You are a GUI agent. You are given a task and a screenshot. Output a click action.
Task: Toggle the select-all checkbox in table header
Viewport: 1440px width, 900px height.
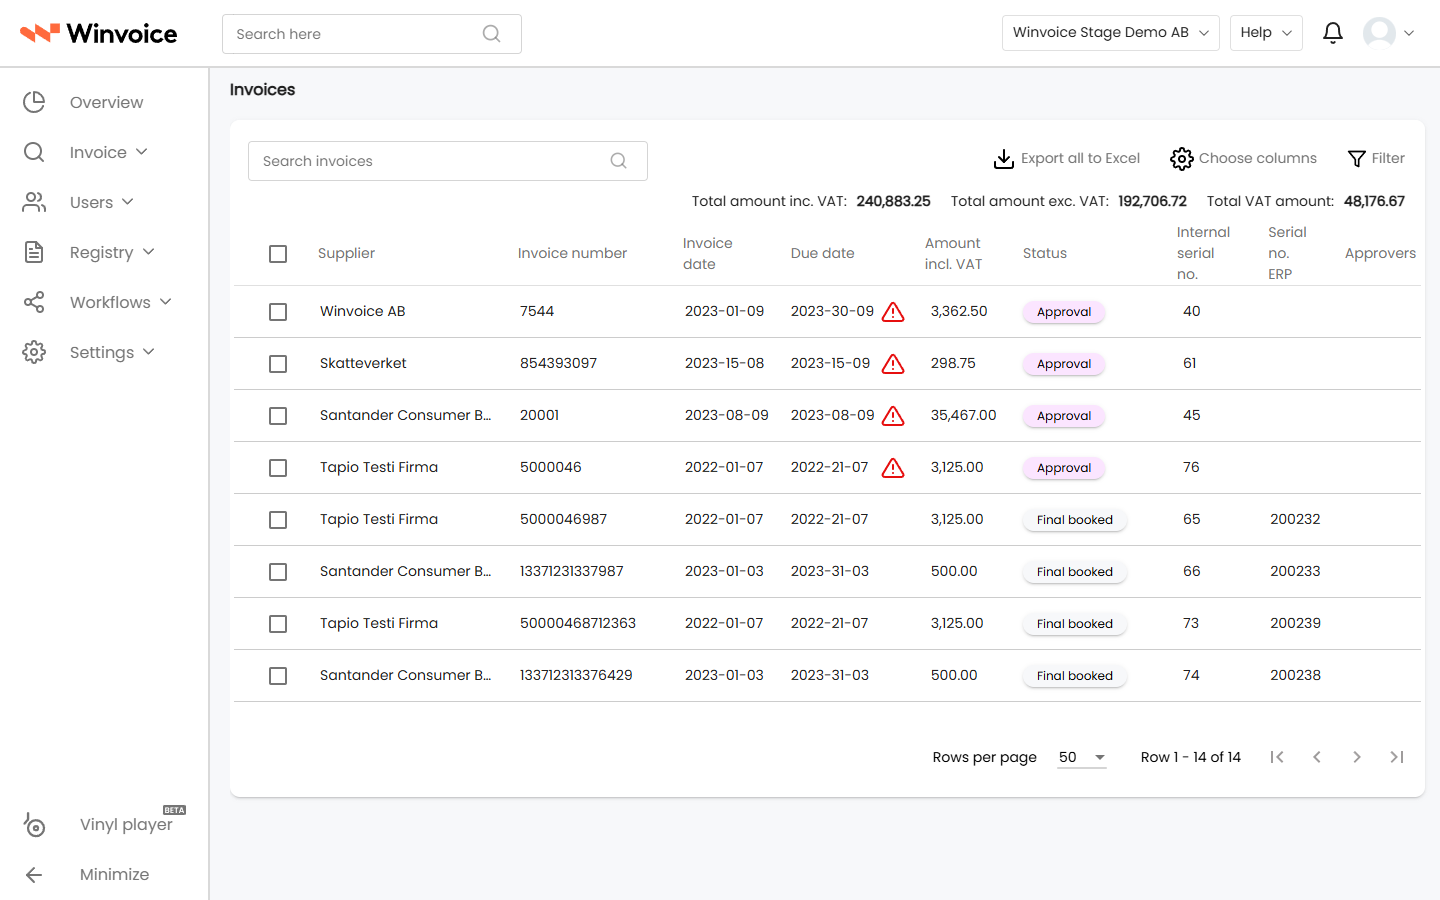[278, 254]
